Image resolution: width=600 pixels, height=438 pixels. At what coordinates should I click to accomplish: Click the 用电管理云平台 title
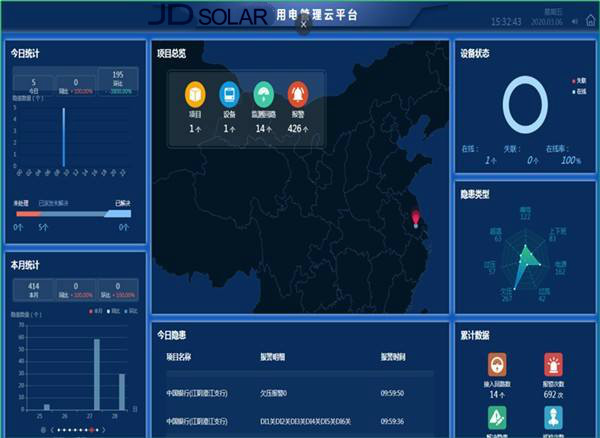tap(316, 15)
